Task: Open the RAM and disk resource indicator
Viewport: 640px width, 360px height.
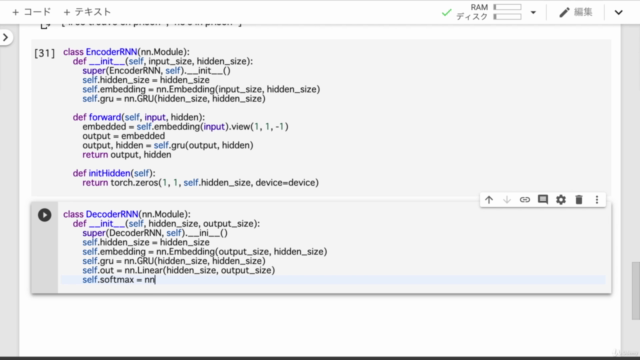Action: point(489,12)
